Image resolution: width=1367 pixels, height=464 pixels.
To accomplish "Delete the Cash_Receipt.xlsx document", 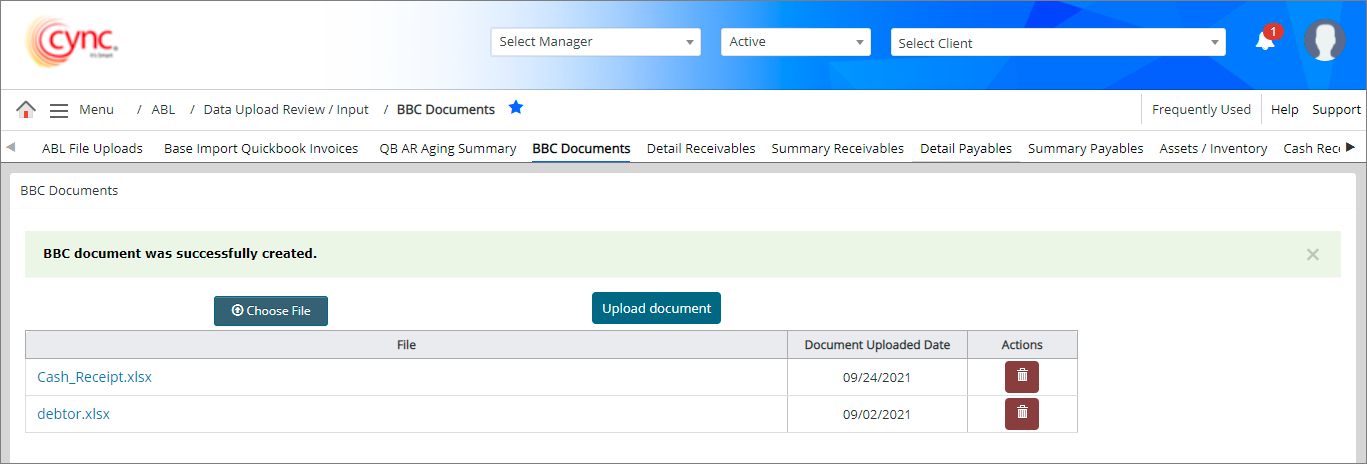I will [1021, 377].
